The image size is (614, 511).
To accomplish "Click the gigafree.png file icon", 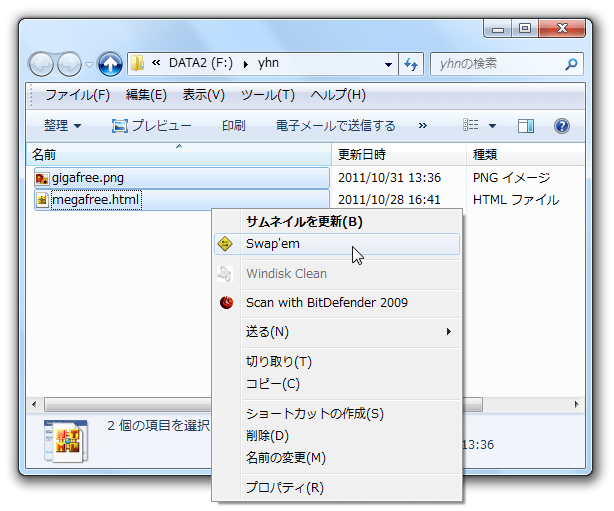I will coord(42,179).
